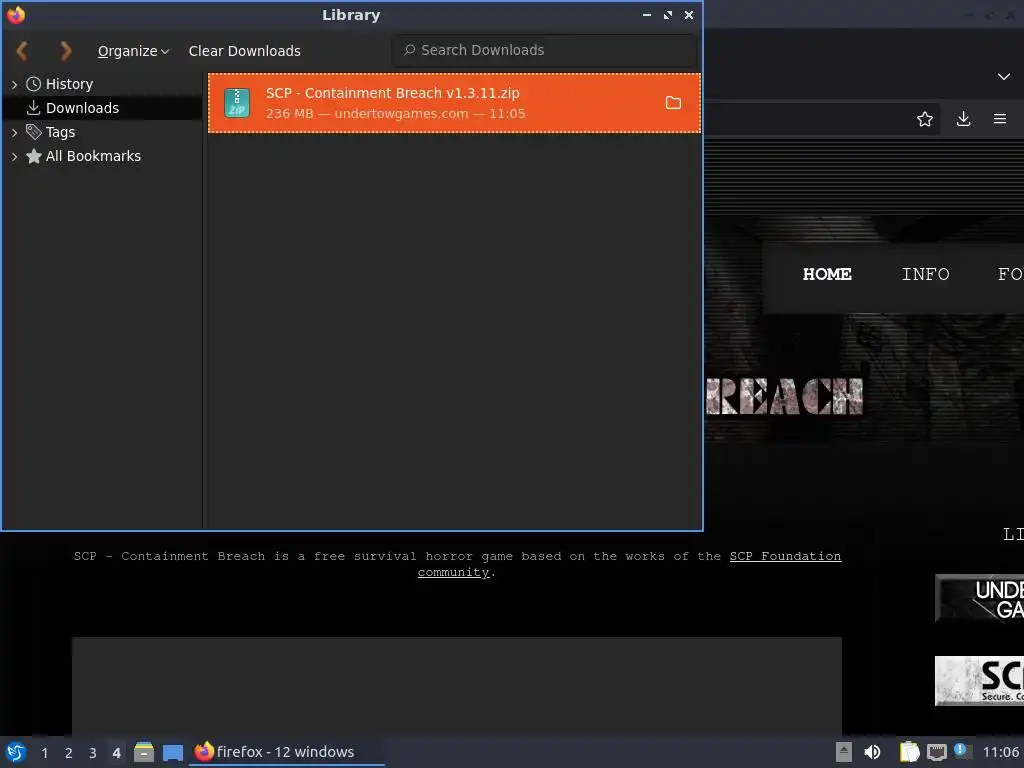Click the Firefox logo in Library title bar

[x=16, y=14]
